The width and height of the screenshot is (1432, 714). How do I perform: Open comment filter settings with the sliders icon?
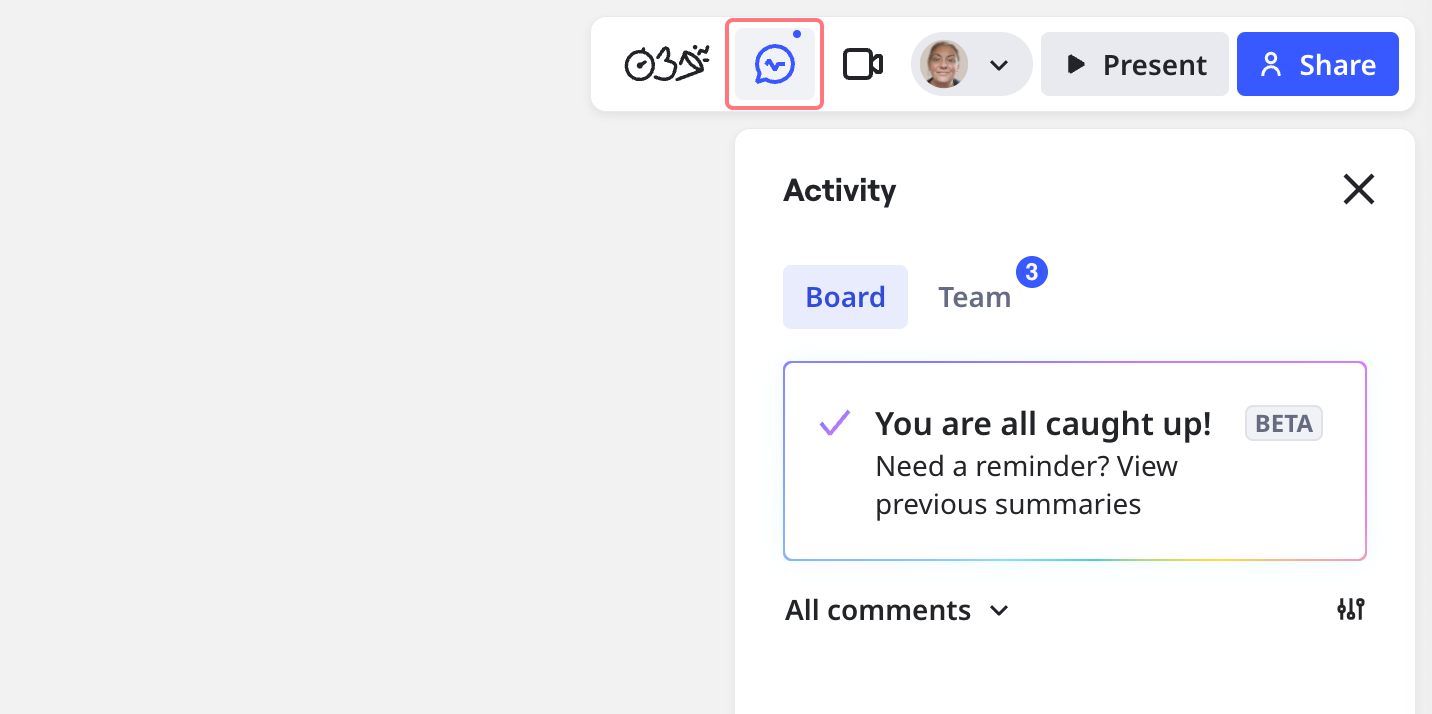tap(1350, 609)
